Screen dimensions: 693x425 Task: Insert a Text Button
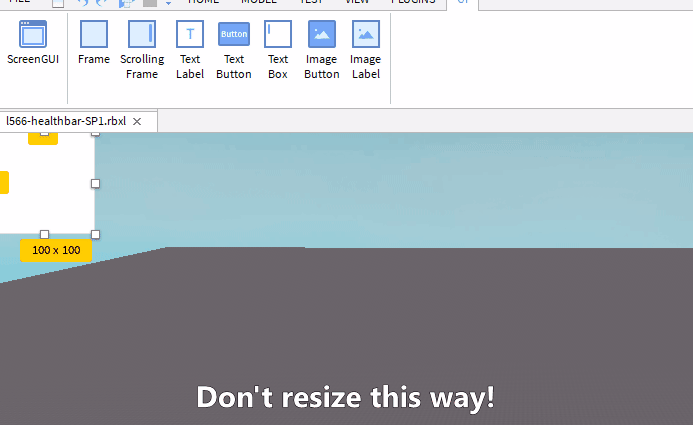pos(234,49)
